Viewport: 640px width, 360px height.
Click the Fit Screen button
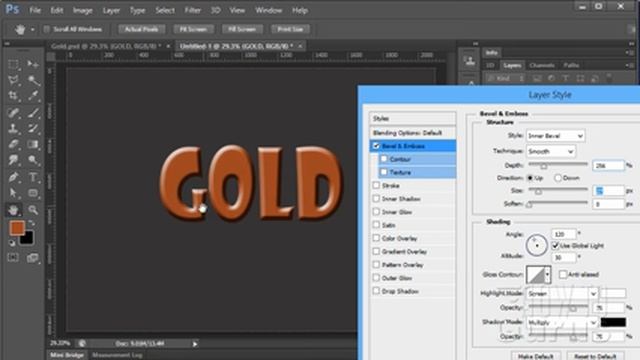193,29
